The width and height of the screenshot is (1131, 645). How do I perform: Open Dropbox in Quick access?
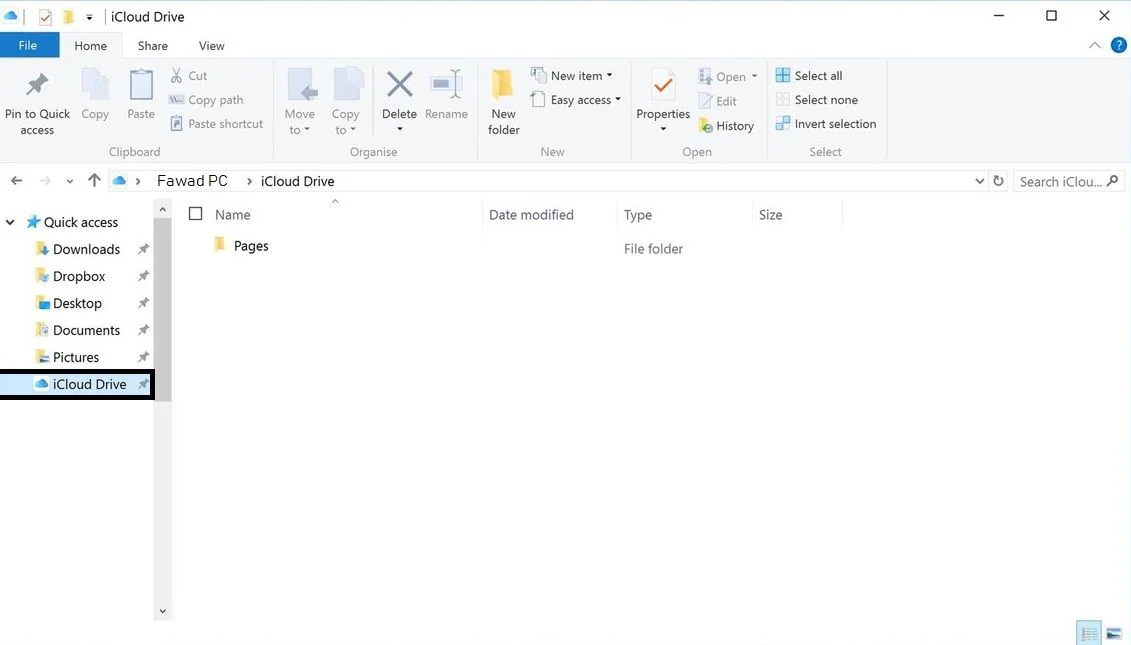point(79,276)
